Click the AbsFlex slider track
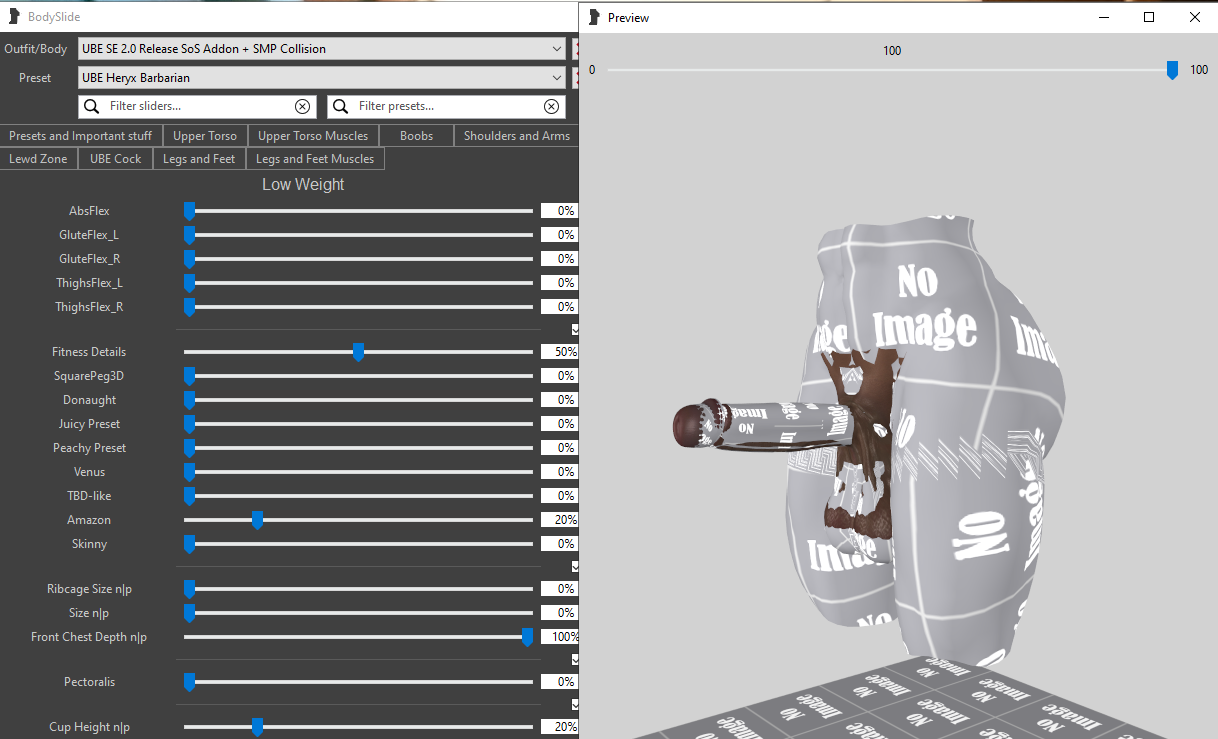Screen dimensions: 1218x739 [358, 211]
